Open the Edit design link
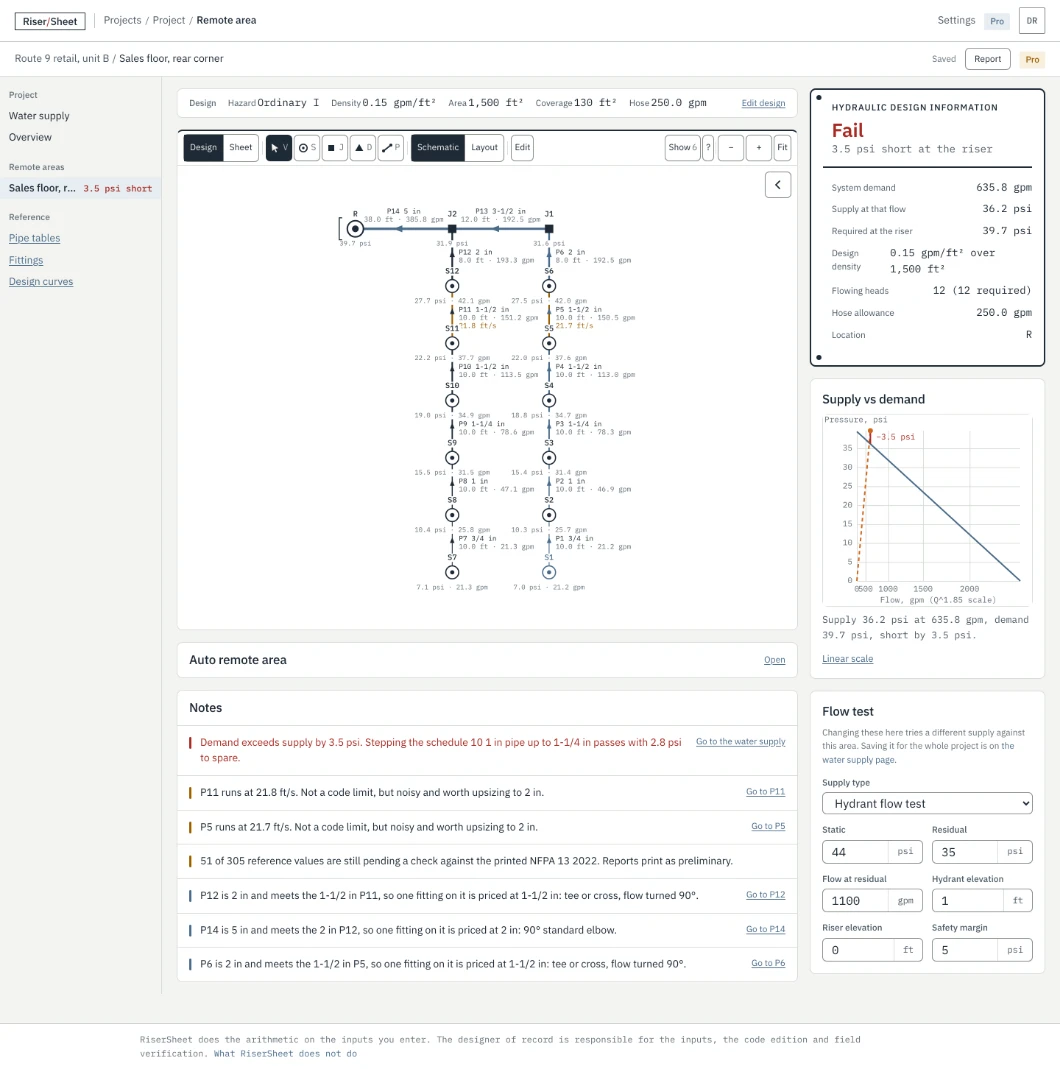1060x1069 pixels. [763, 103]
